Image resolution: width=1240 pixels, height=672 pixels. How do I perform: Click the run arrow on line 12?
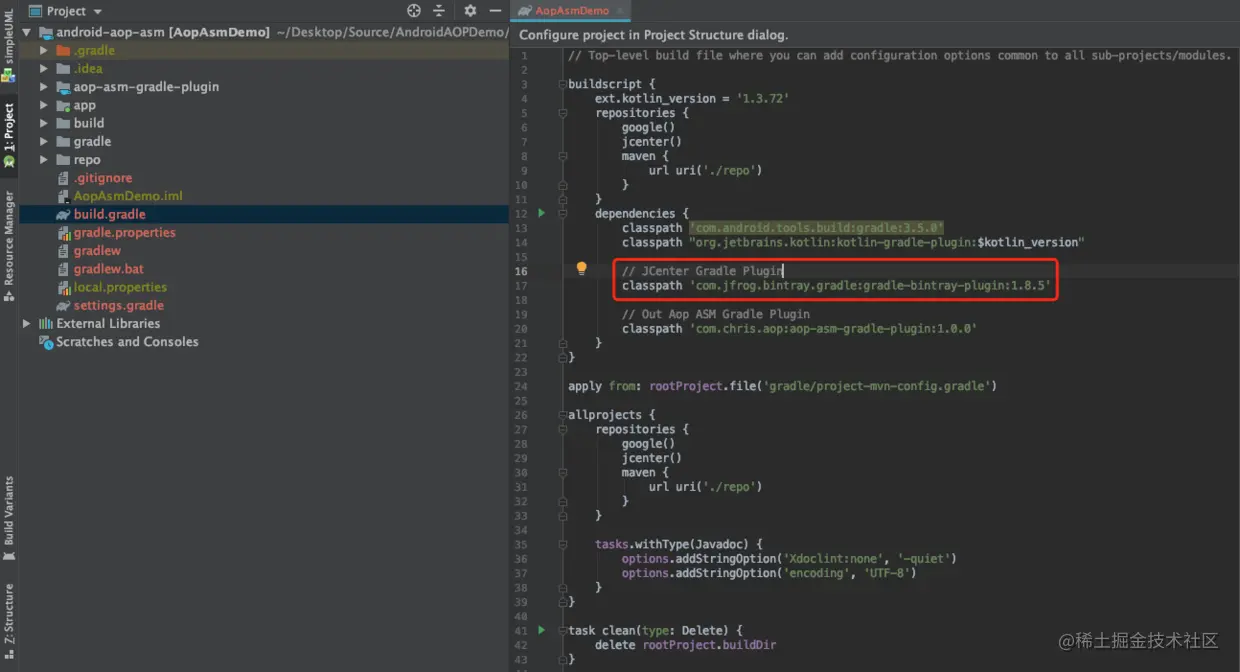[541, 213]
